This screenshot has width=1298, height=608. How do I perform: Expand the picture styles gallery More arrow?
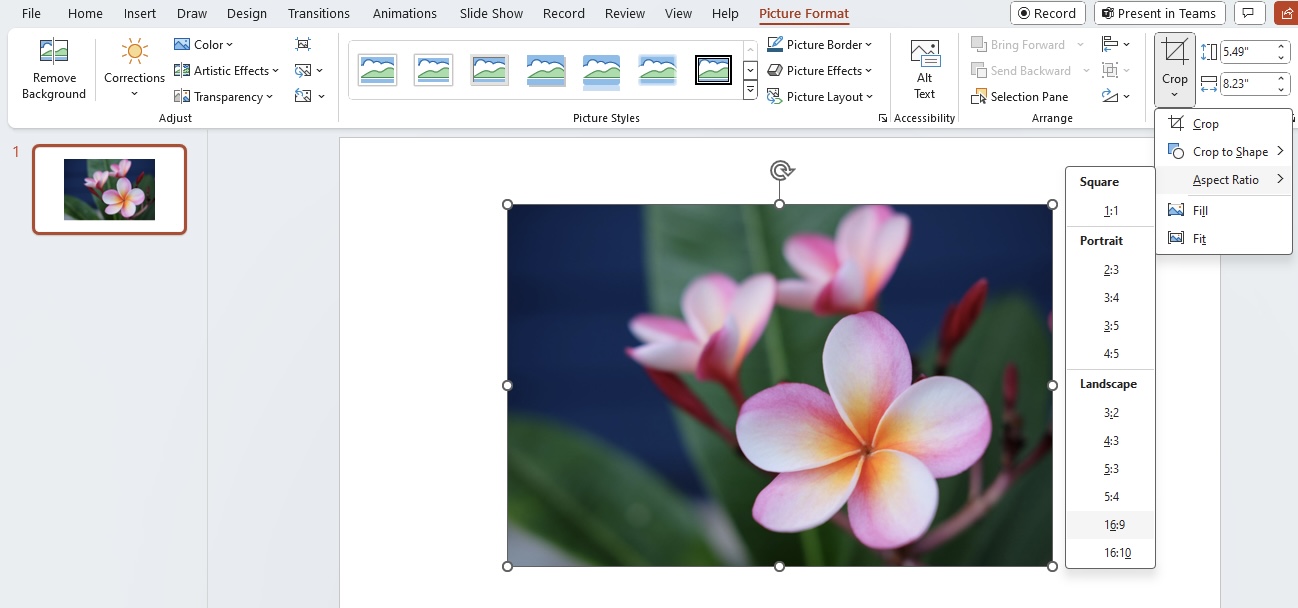pos(751,91)
